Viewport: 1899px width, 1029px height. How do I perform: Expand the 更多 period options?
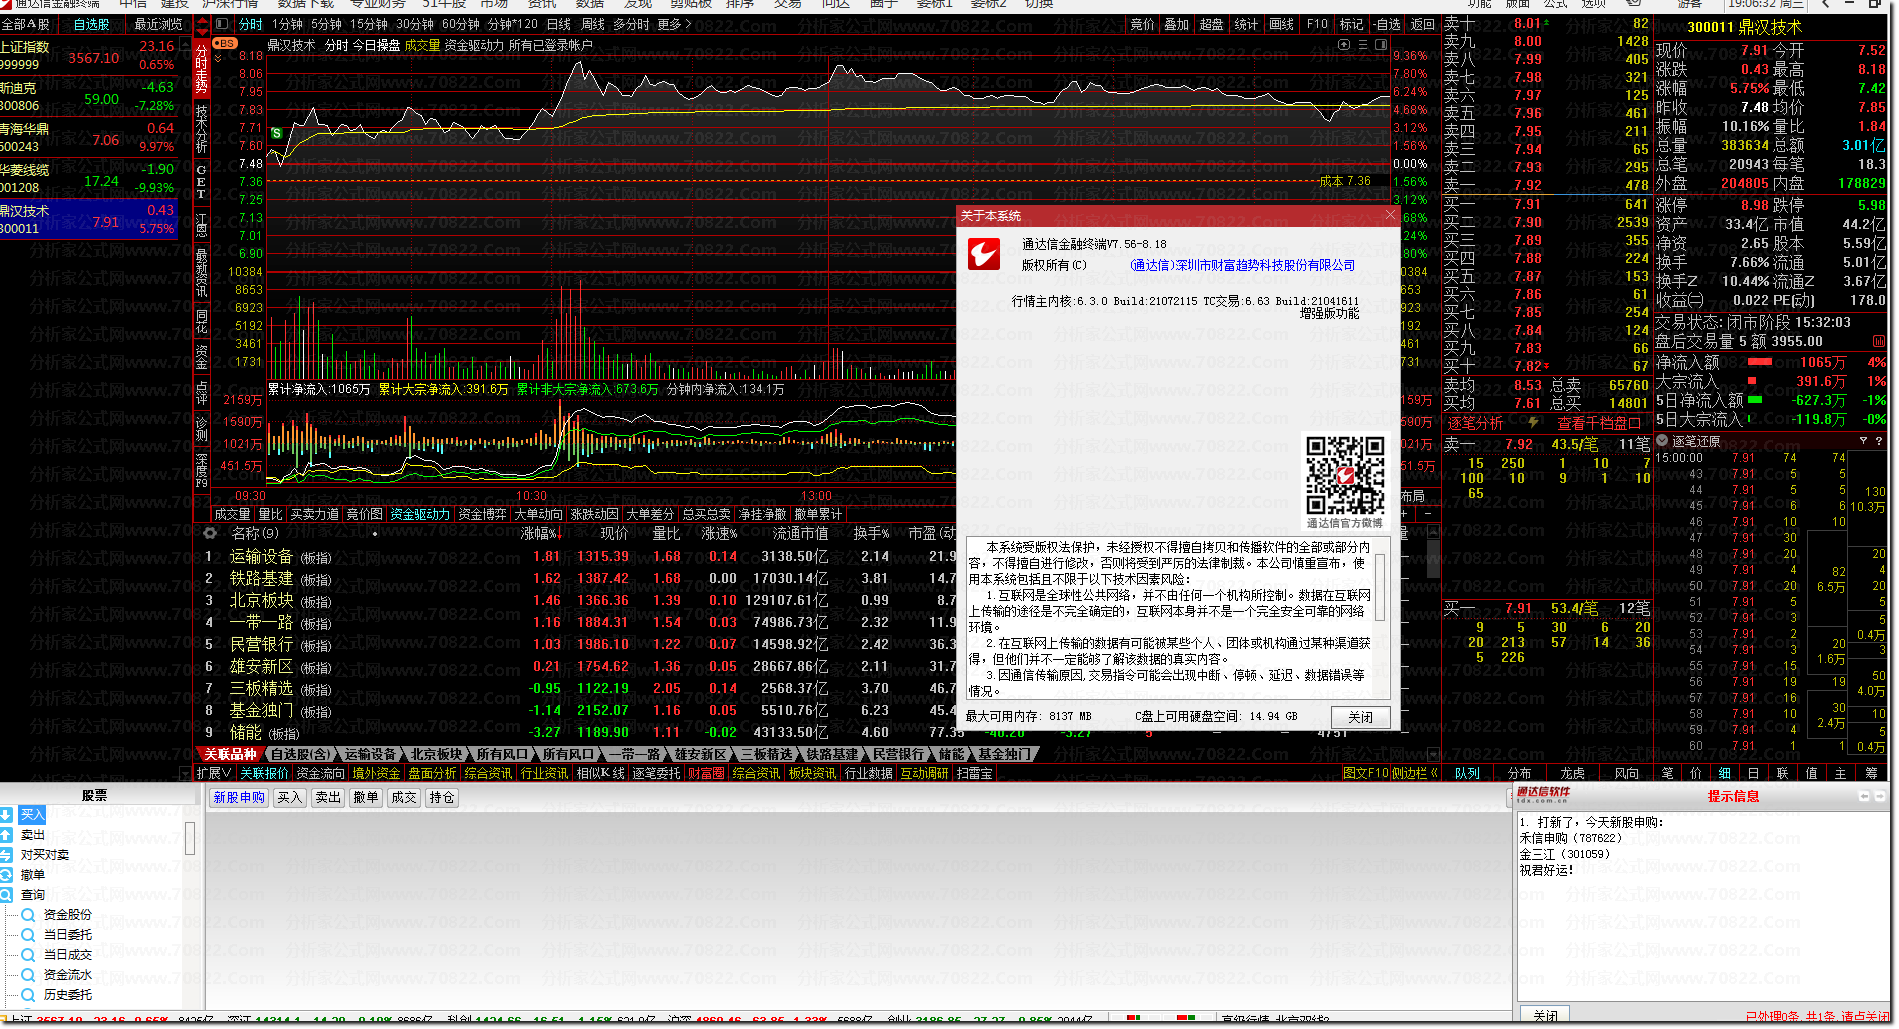pyautogui.click(x=674, y=24)
